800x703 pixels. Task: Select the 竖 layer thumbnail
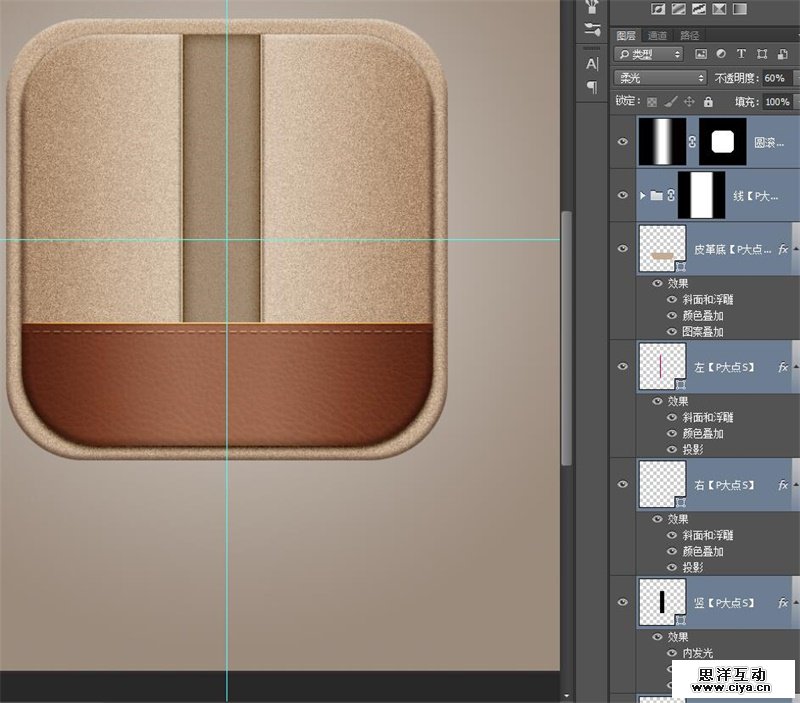point(661,602)
